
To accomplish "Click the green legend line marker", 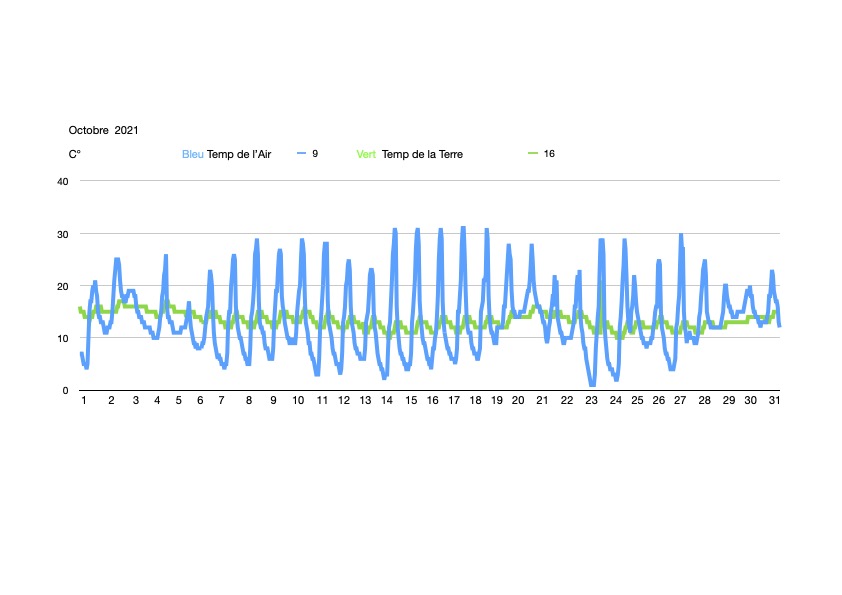I will pyautogui.click(x=533, y=154).
